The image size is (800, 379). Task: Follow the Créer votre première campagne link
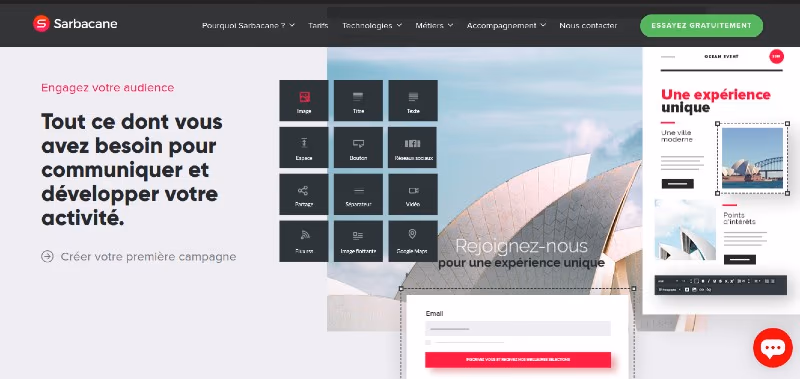click(139, 257)
